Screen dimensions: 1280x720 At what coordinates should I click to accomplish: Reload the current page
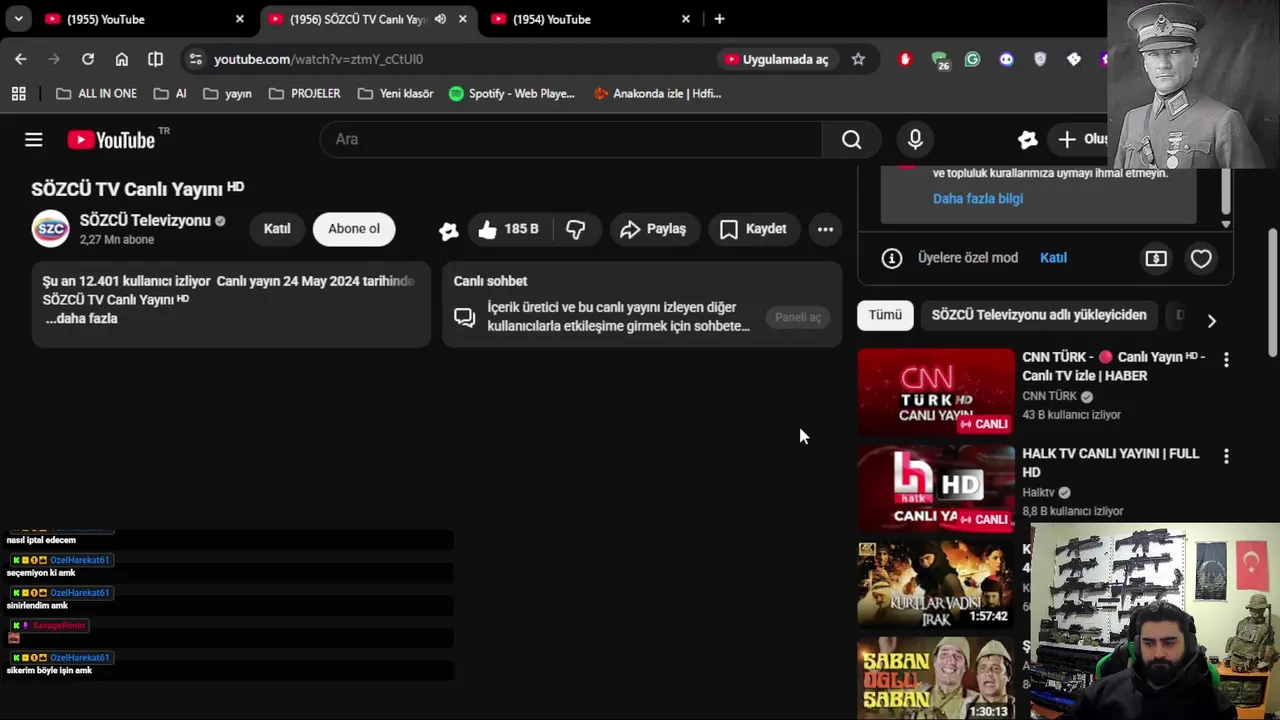click(88, 59)
